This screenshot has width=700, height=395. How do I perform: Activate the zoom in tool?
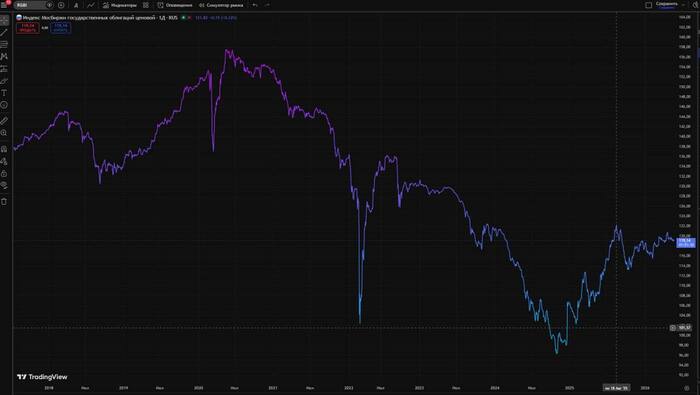4,133
